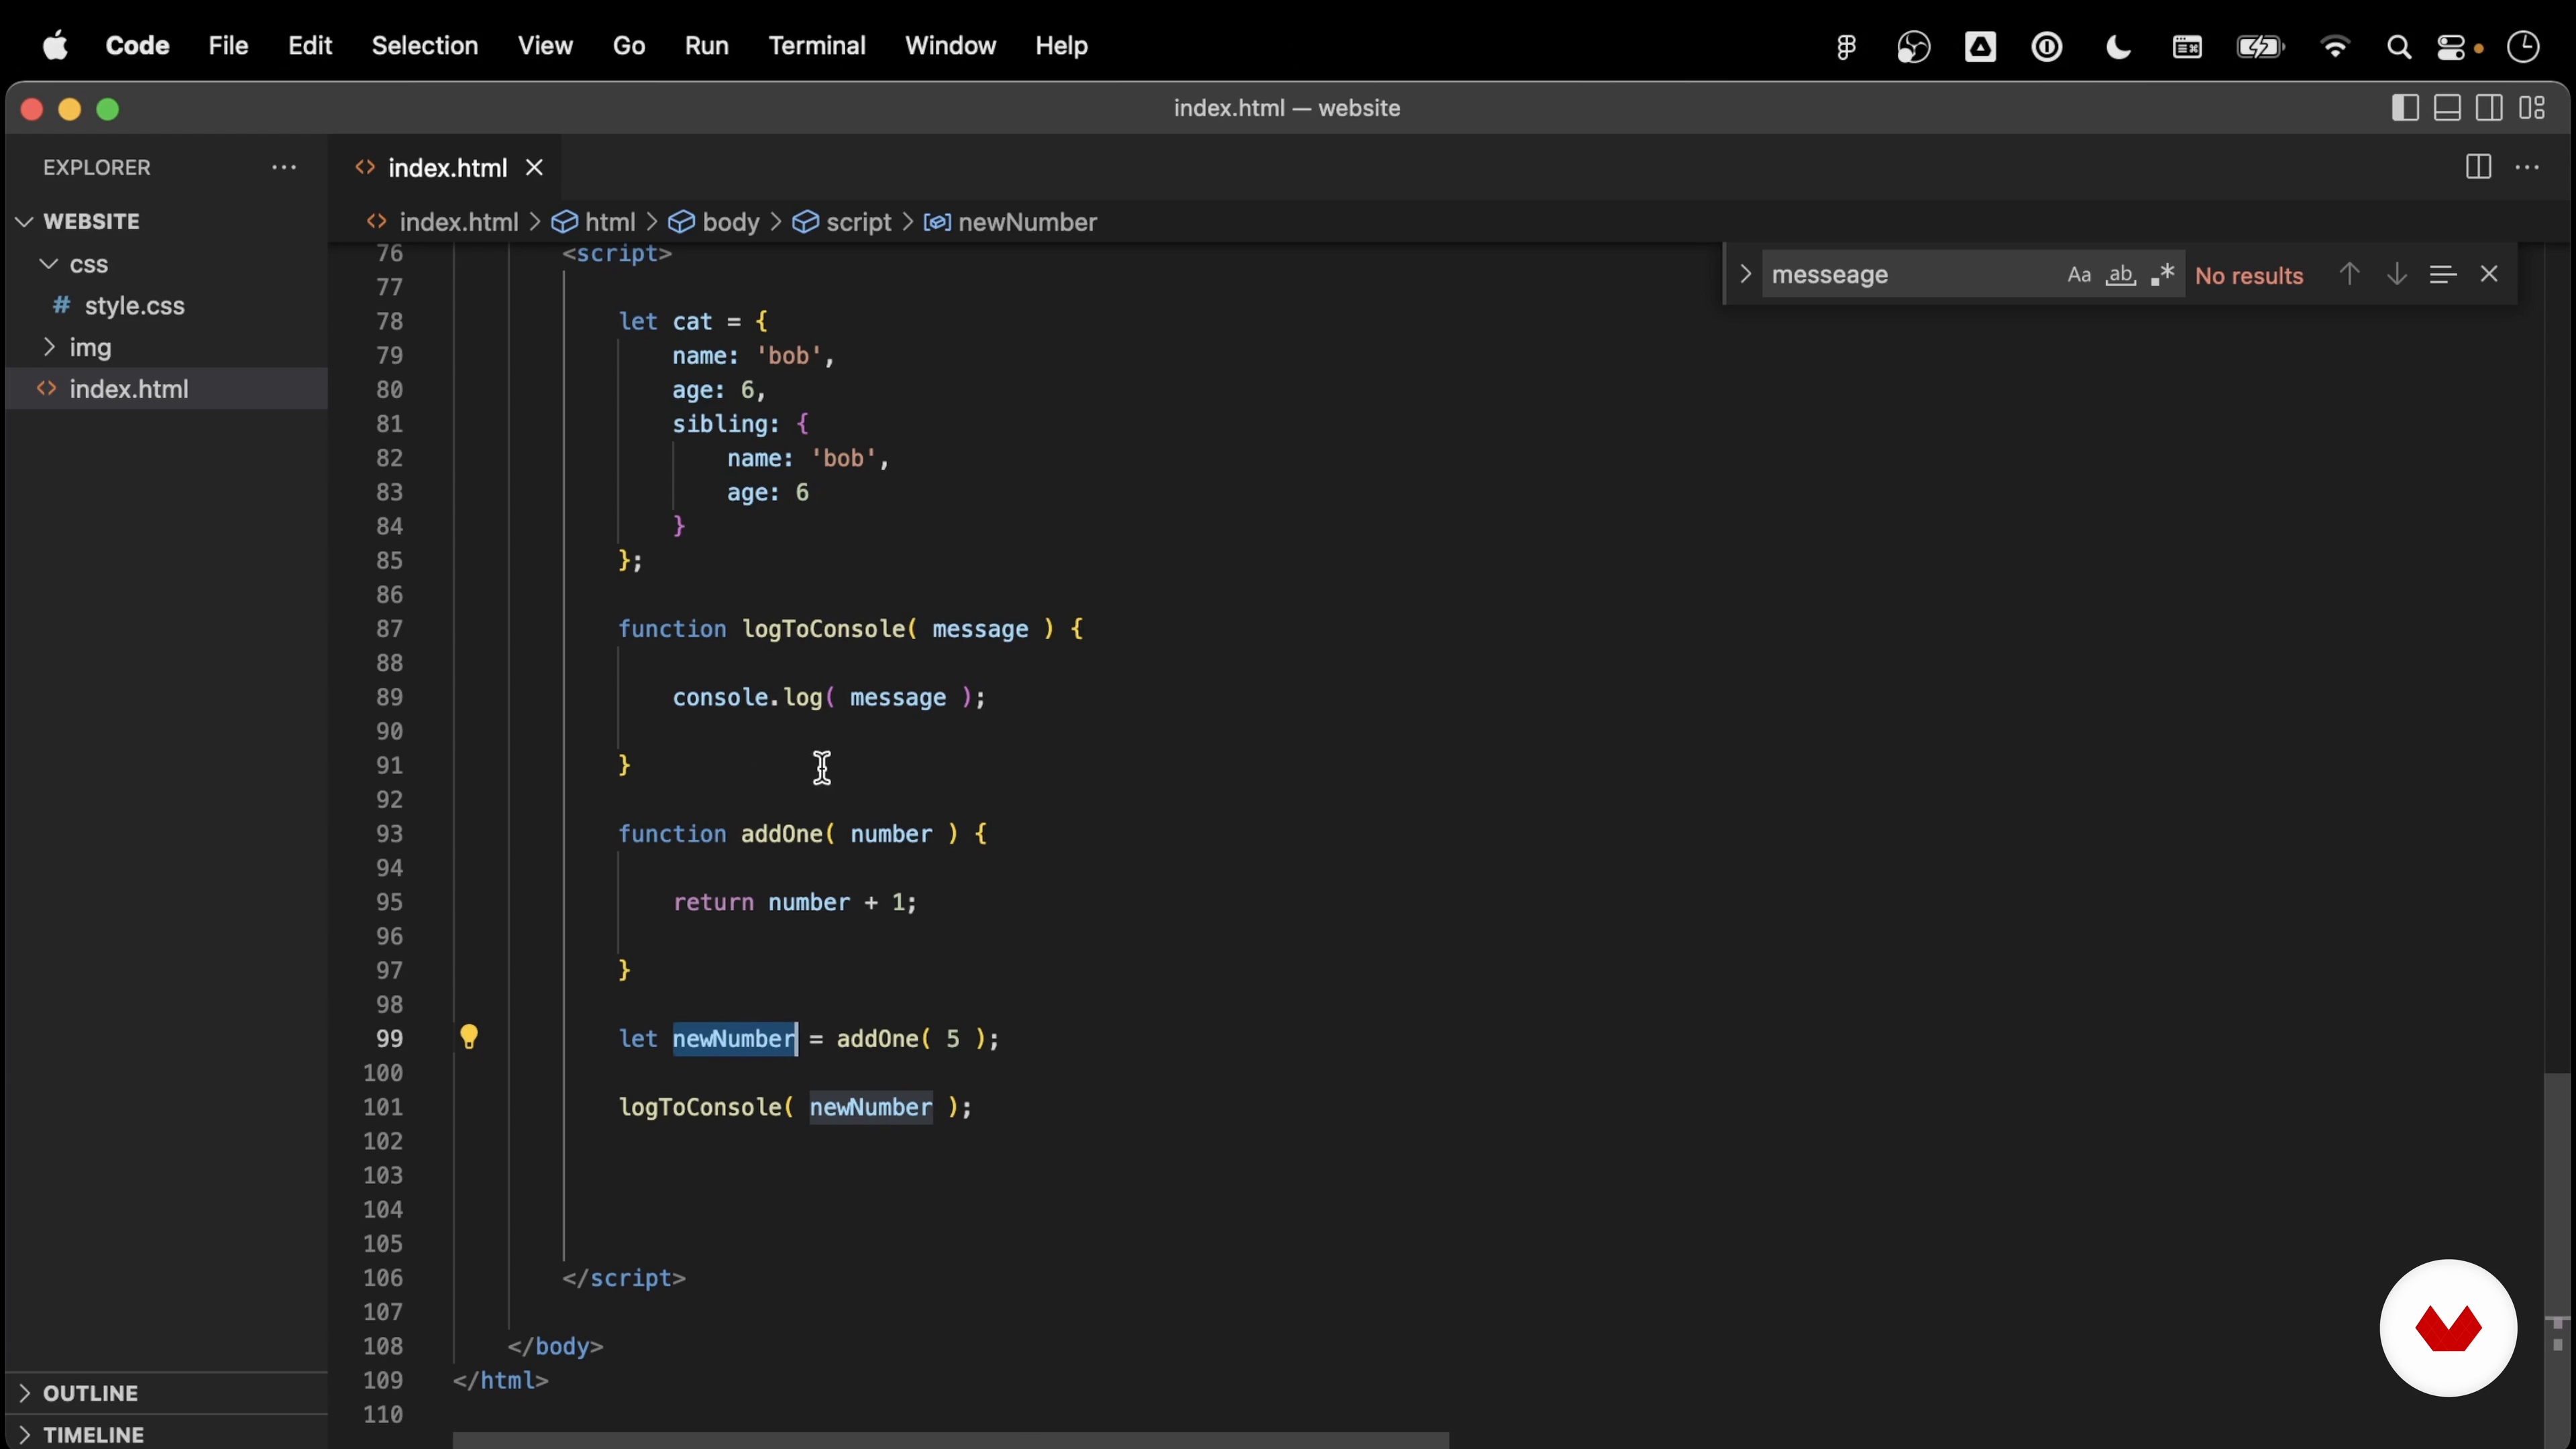This screenshot has height=1449, width=2576.
Task: Click 'let cat = {' on line 78
Action: [x=693, y=321]
